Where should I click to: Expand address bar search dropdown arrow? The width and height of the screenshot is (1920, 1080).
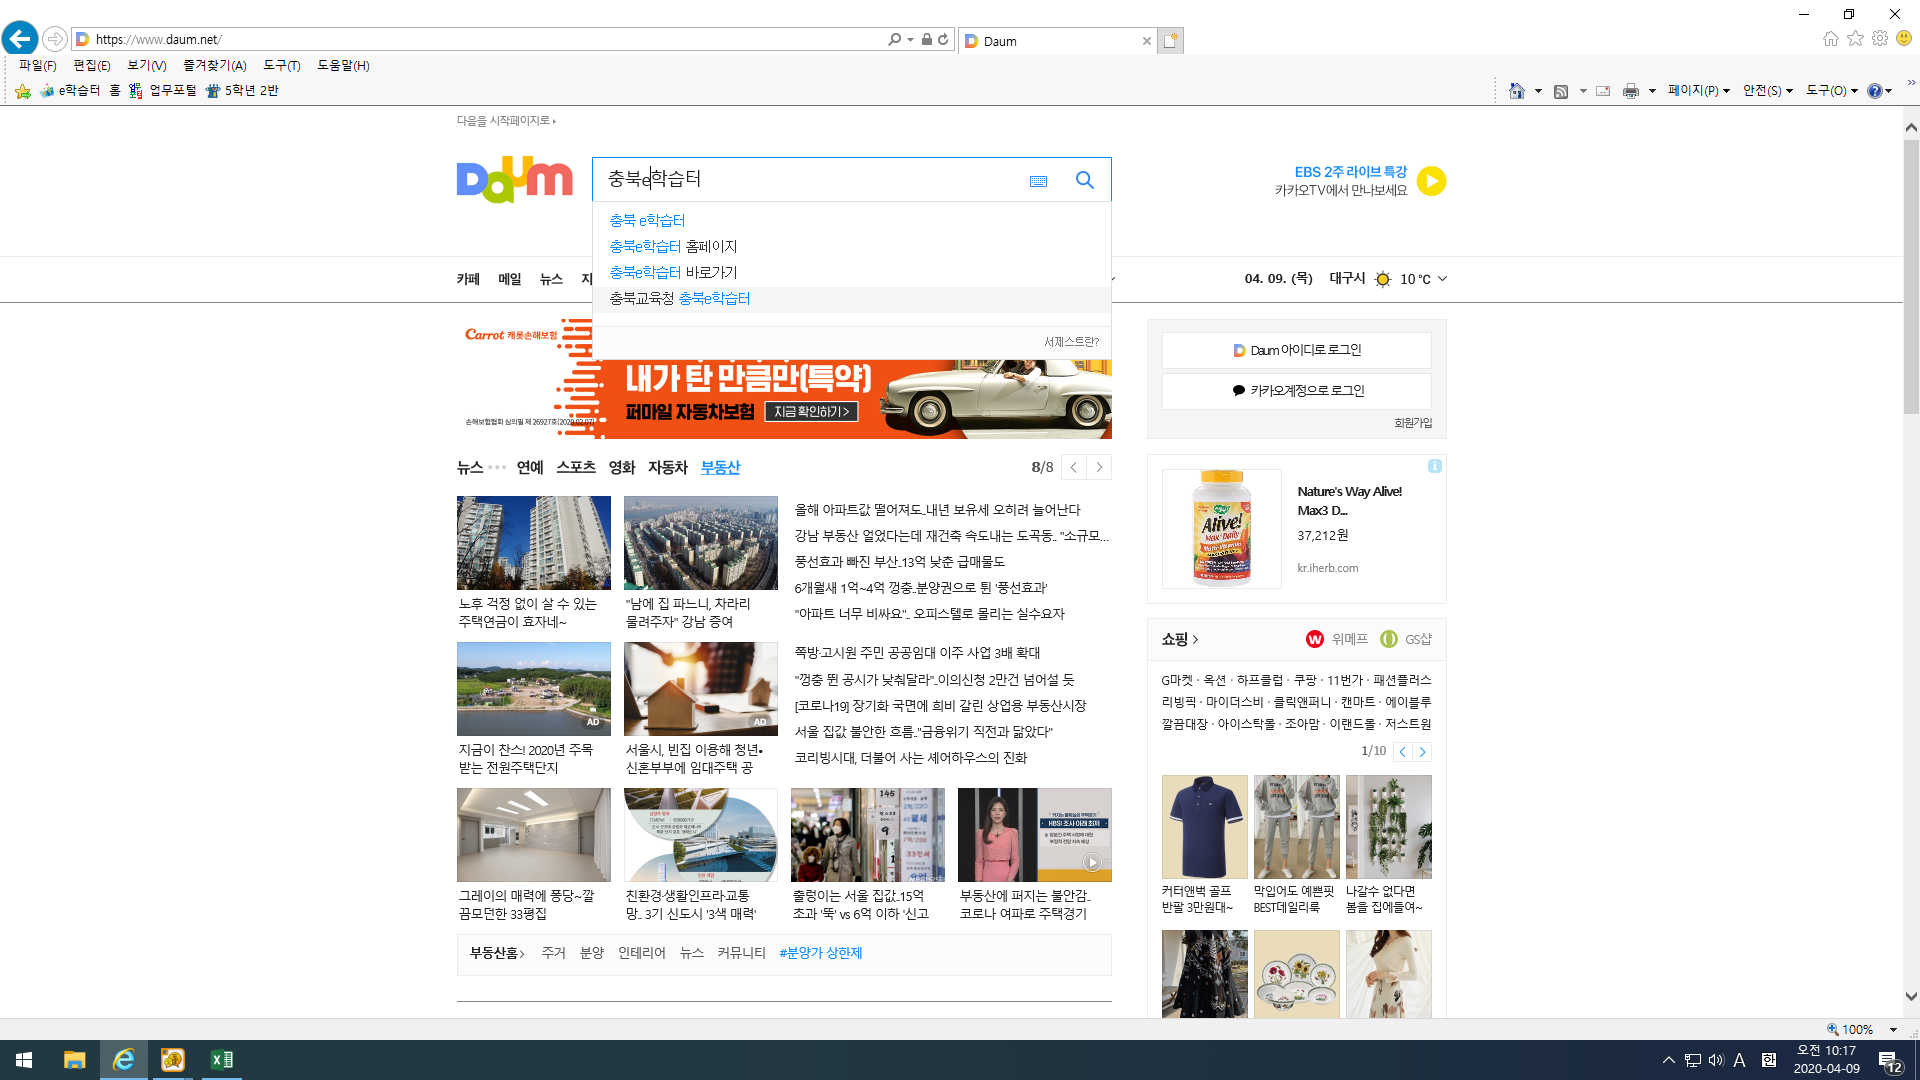point(910,39)
